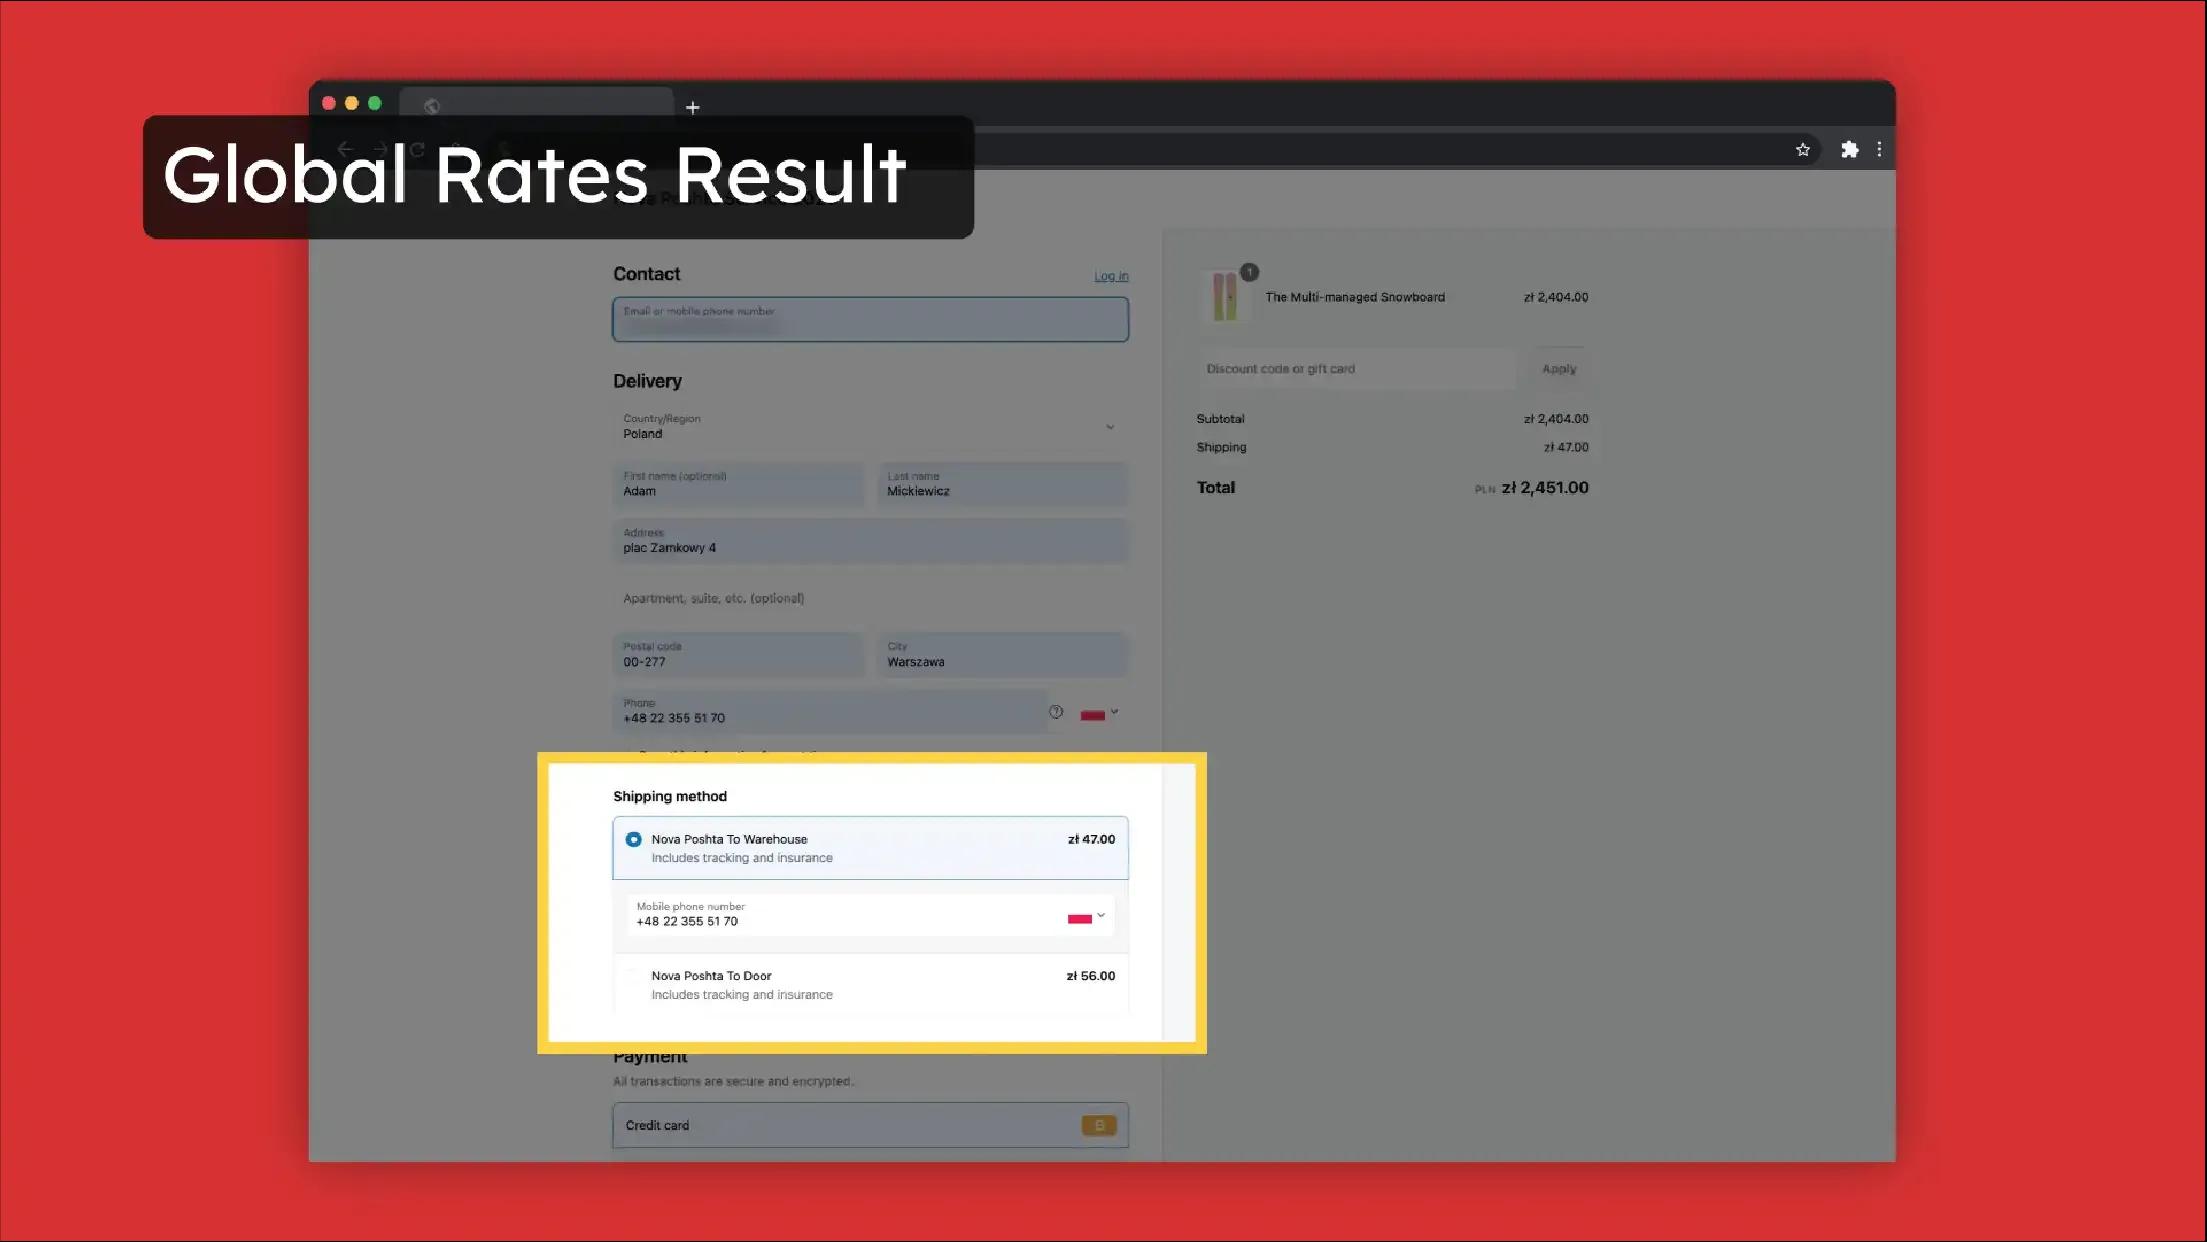Click the globe icon on browser tab

pyautogui.click(x=432, y=106)
